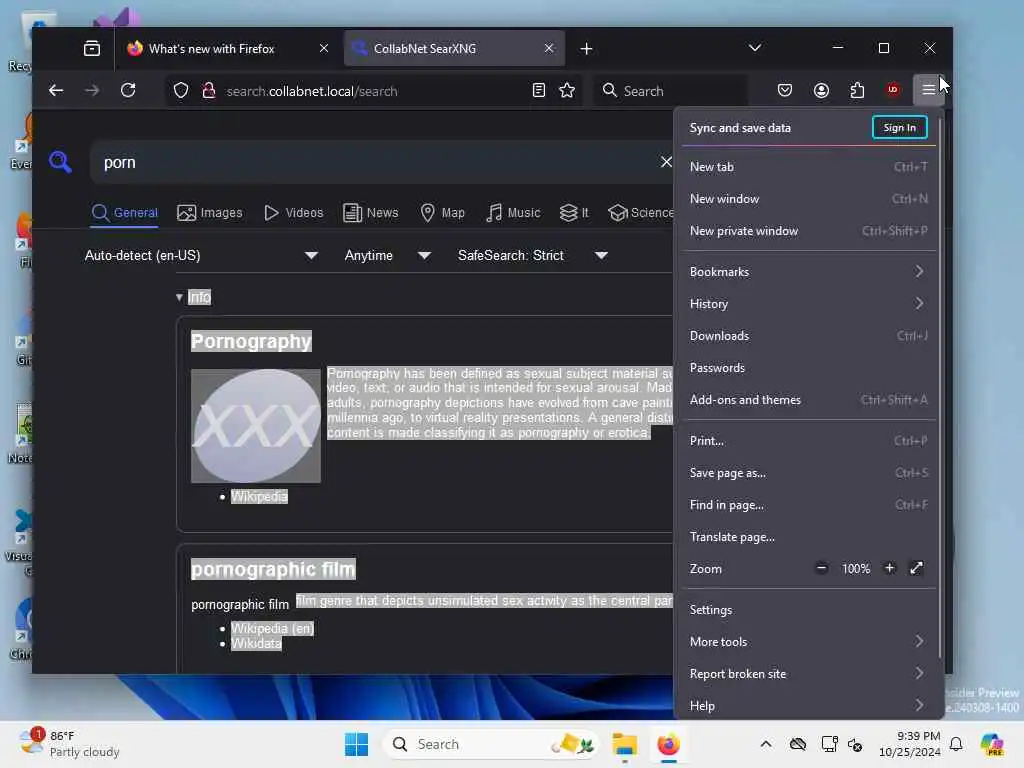Screen dimensions: 1024x768
Task: Open the SafeSearch: Strict dropdown
Action: coord(533,255)
